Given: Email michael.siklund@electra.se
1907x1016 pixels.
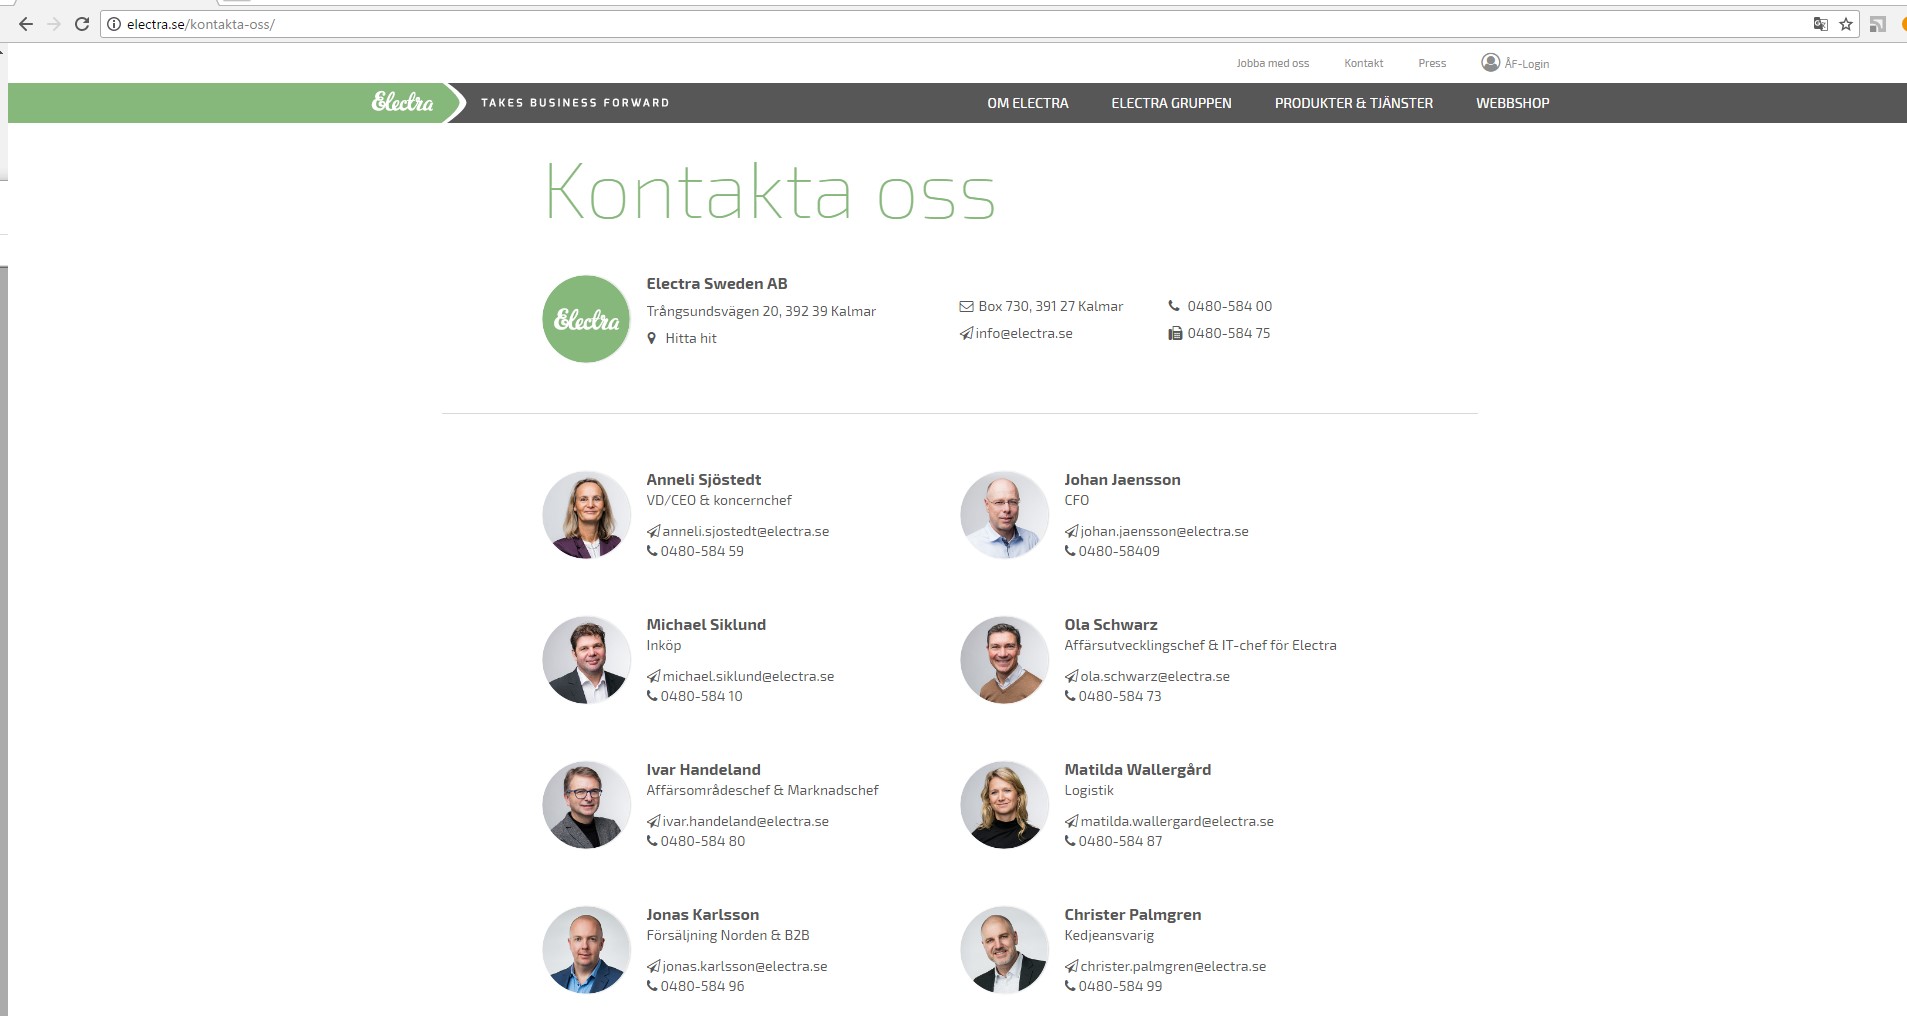Looking at the screenshot, I should point(748,676).
